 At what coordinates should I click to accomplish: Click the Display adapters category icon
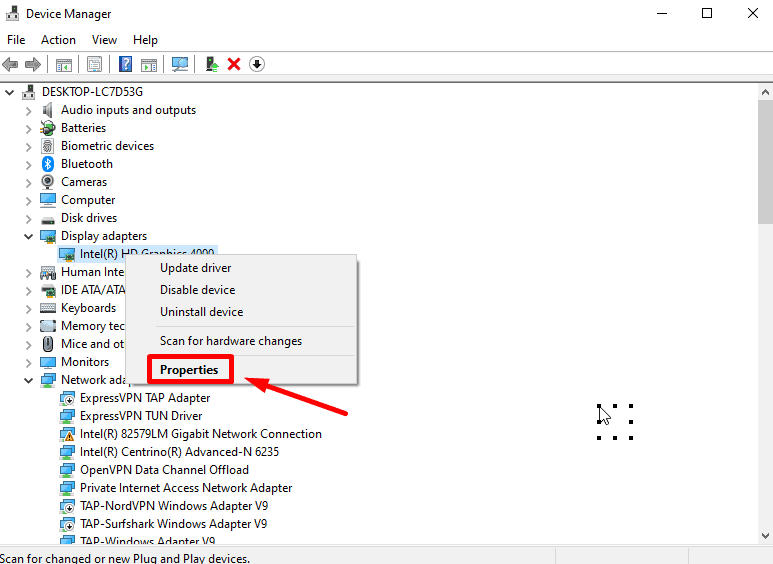(x=48, y=237)
